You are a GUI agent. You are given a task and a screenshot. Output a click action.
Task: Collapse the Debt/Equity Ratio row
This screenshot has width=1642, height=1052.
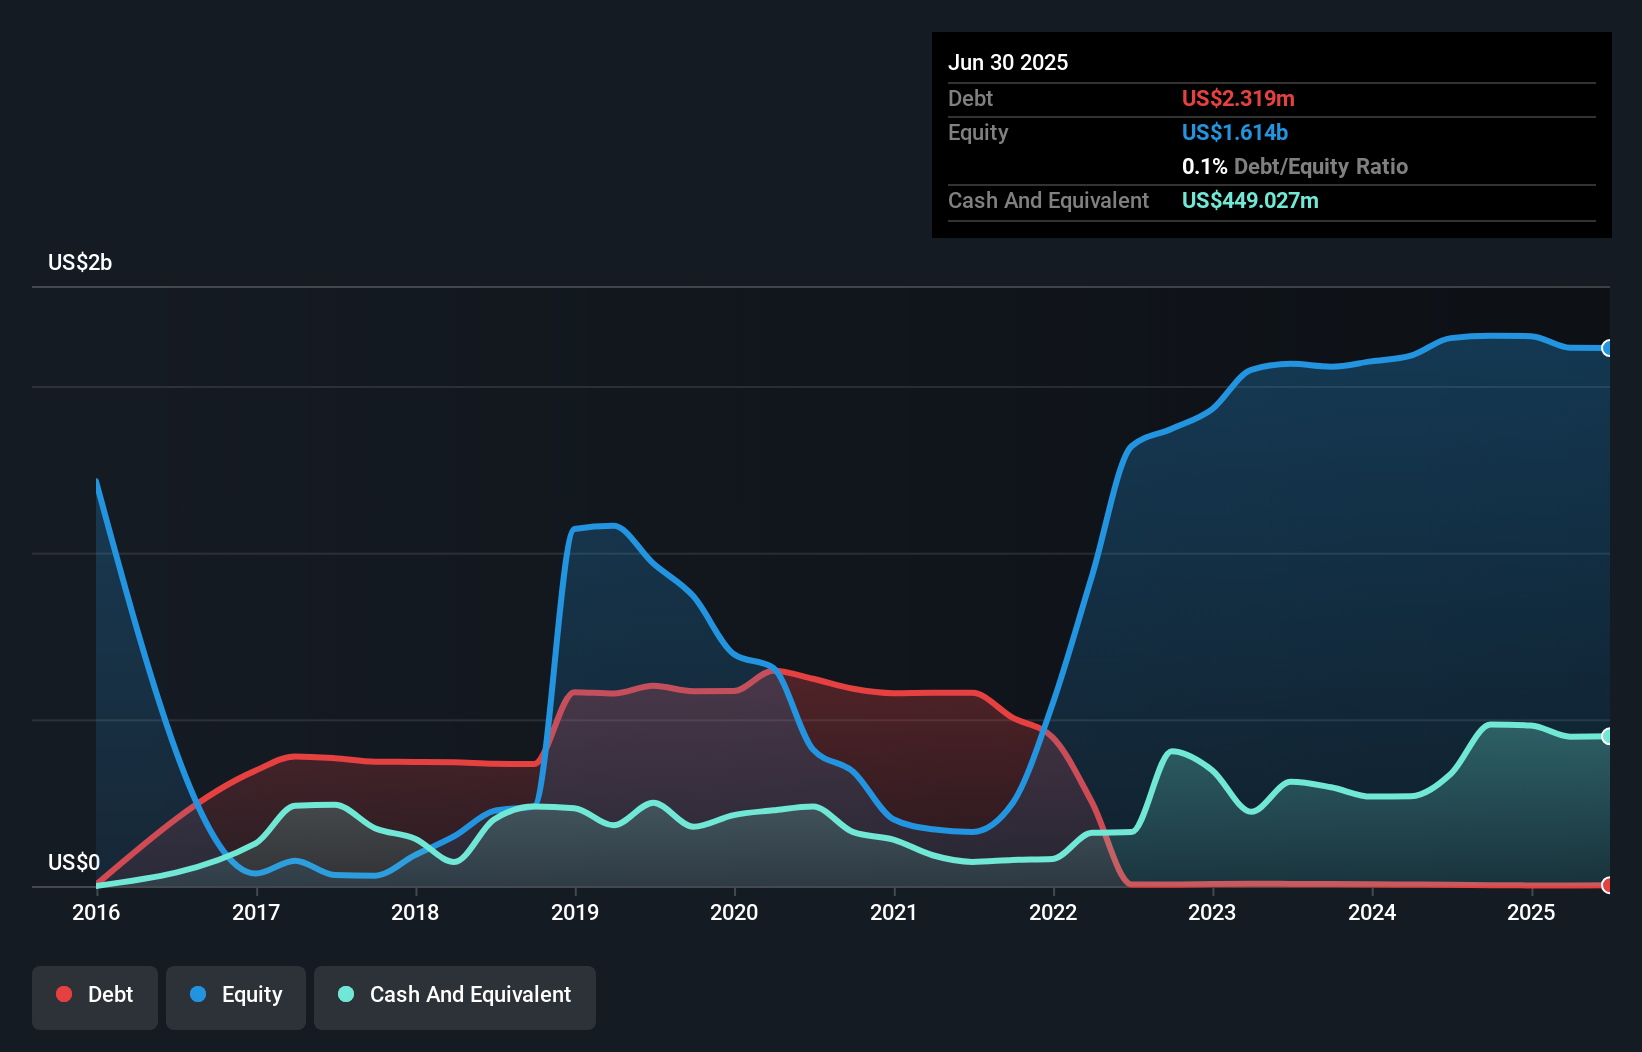(x=1295, y=166)
